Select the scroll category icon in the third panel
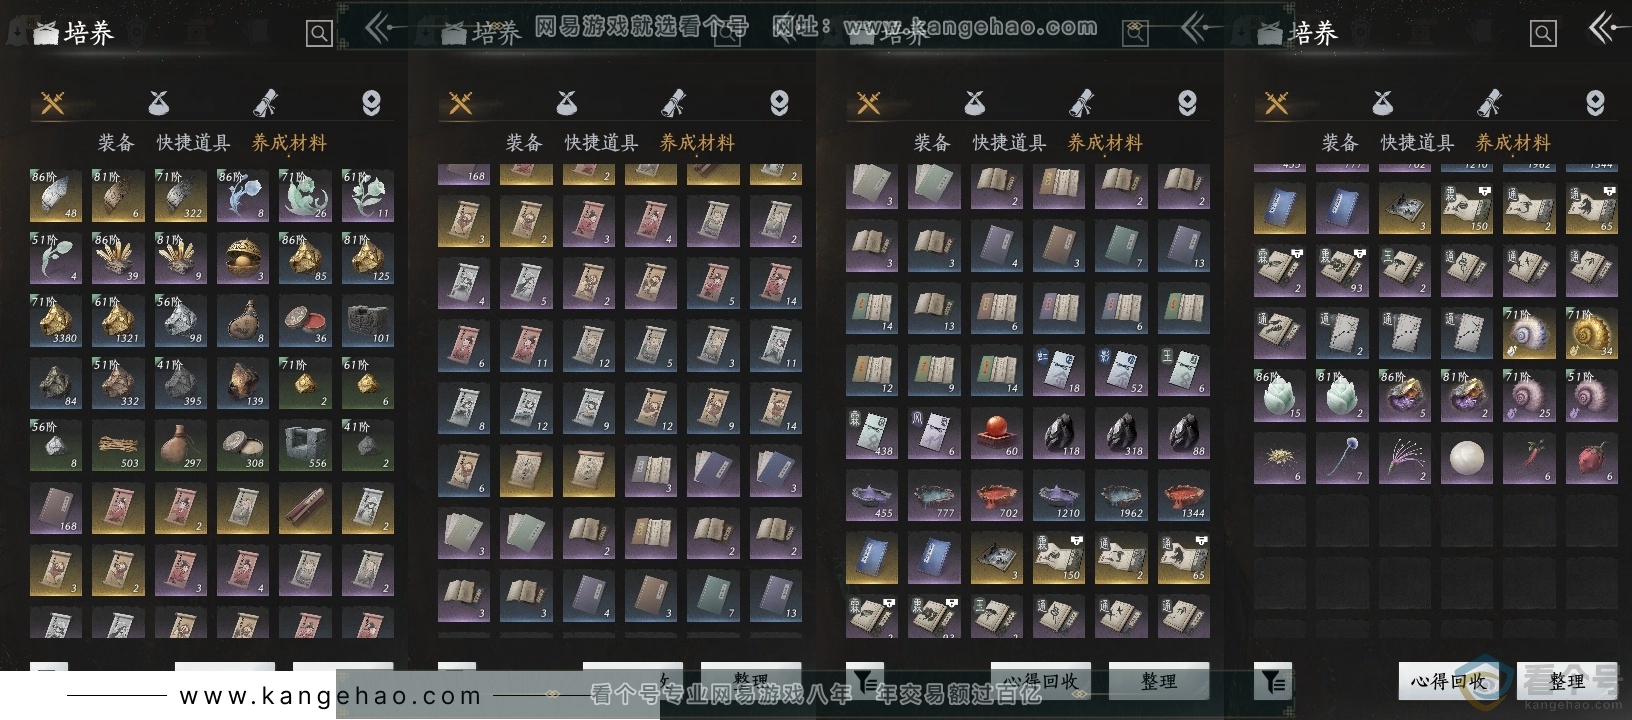1632x720 pixels. 1081,102
